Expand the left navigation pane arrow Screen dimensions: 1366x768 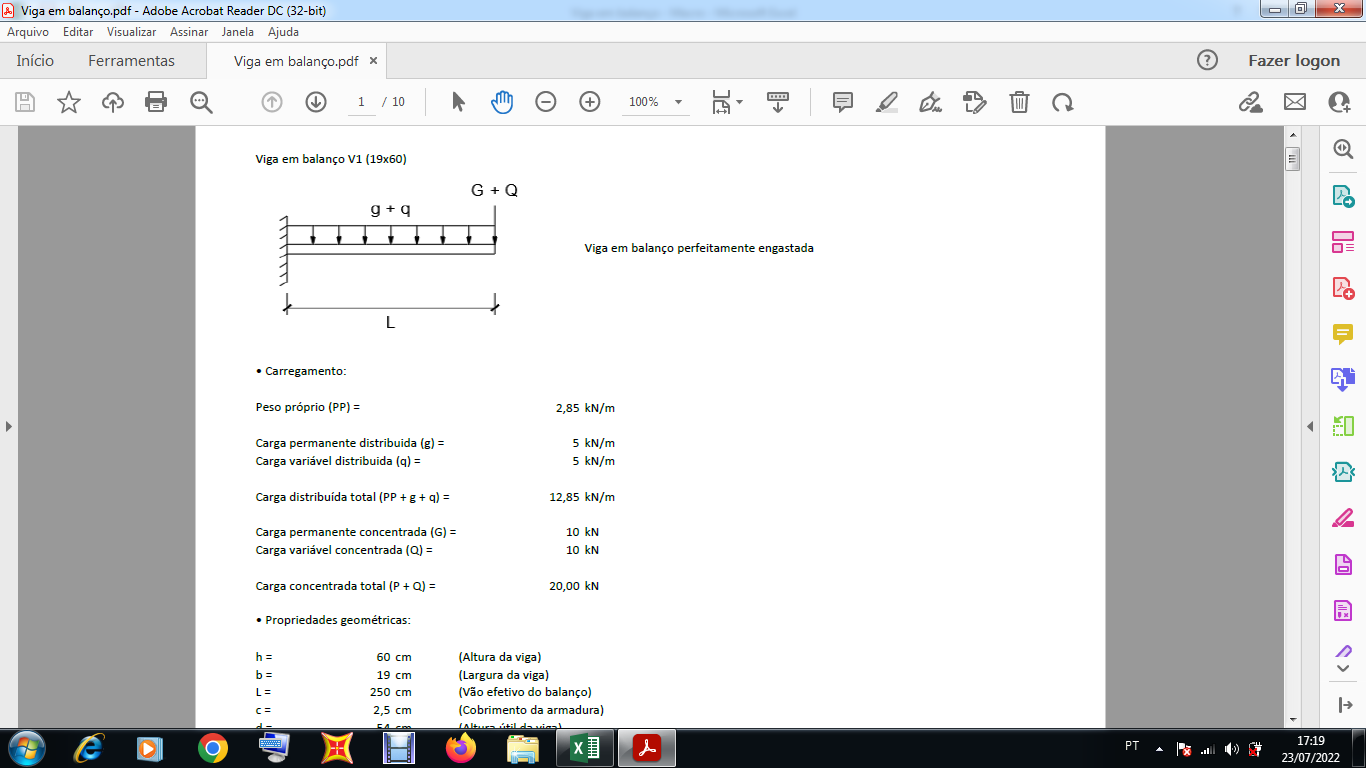pyautogui.click(x=9, y=426)
